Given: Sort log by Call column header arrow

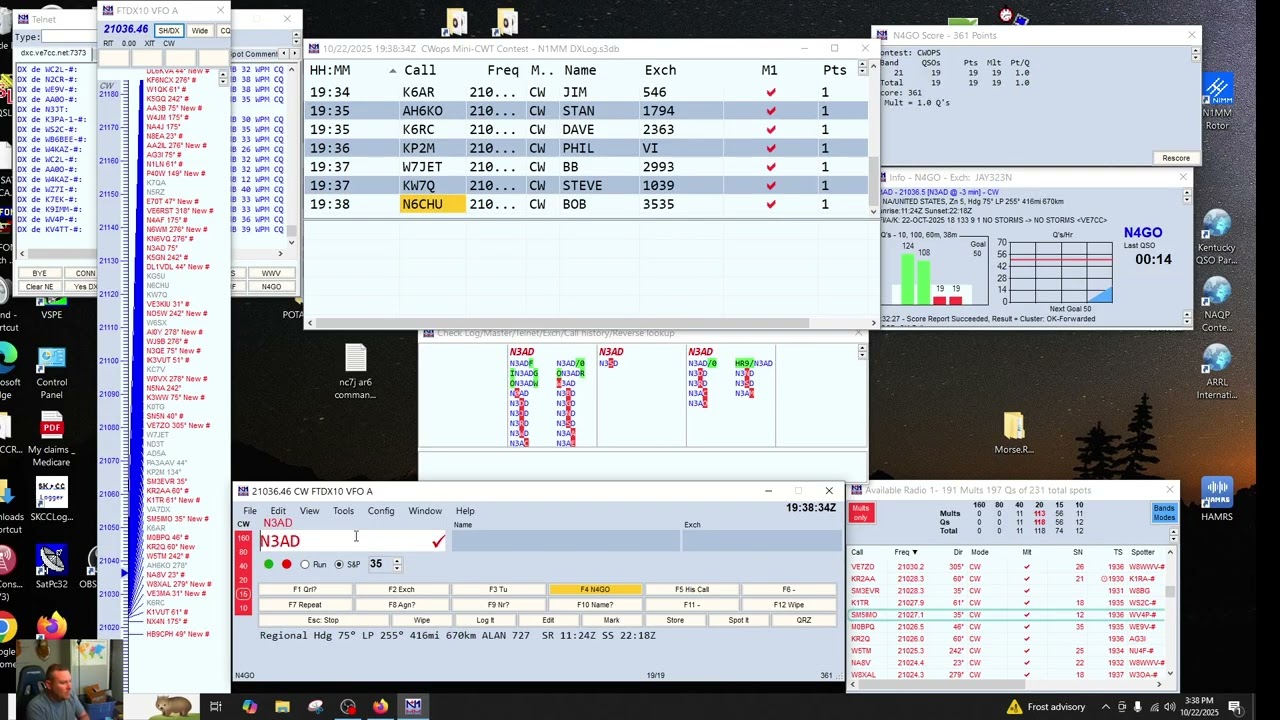Looking at the screenshot, I should point(391,71).
